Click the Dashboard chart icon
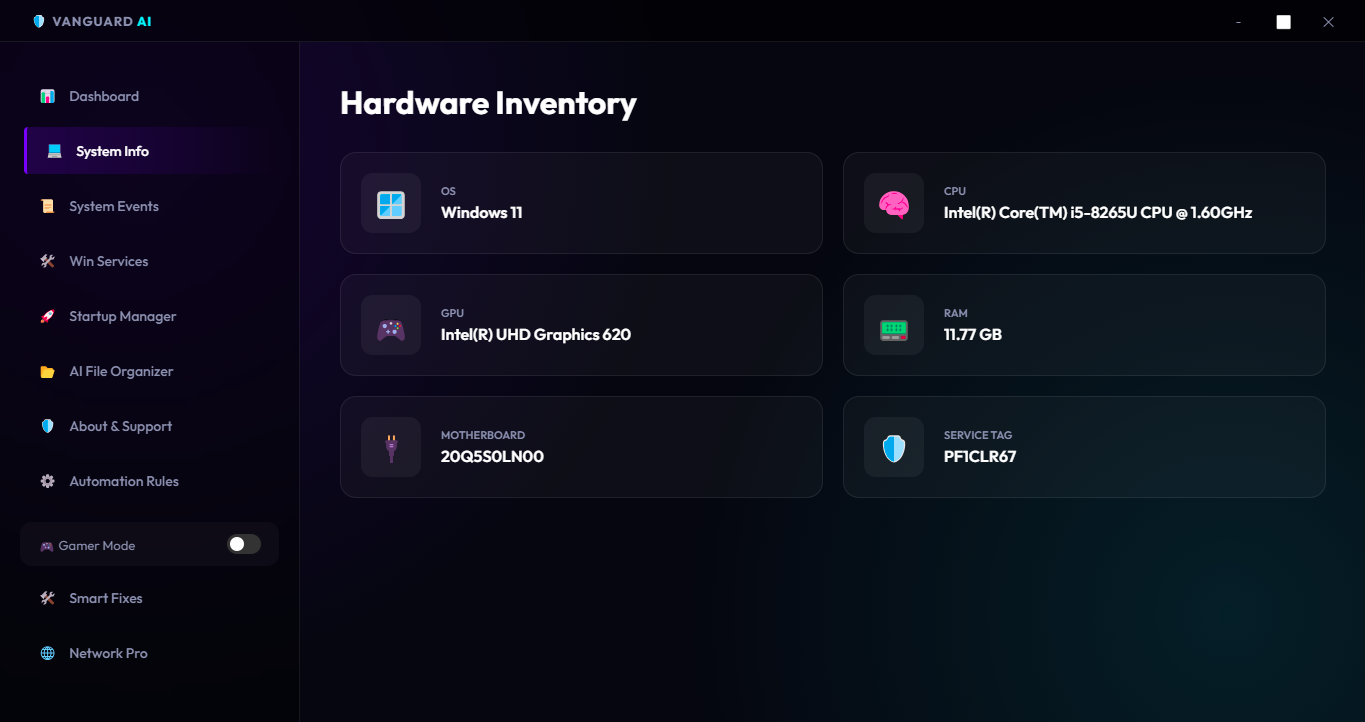 (x=47, y=96)
